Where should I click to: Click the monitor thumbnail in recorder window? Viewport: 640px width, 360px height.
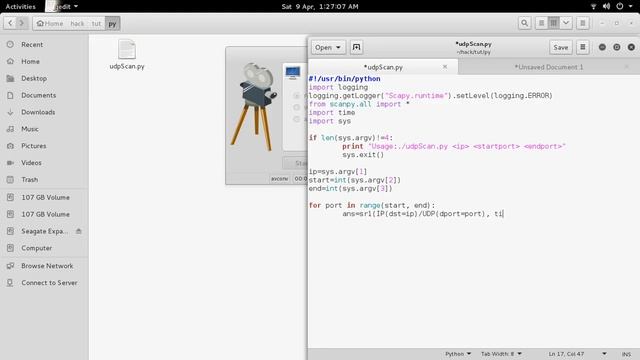[x=293, y=72]
